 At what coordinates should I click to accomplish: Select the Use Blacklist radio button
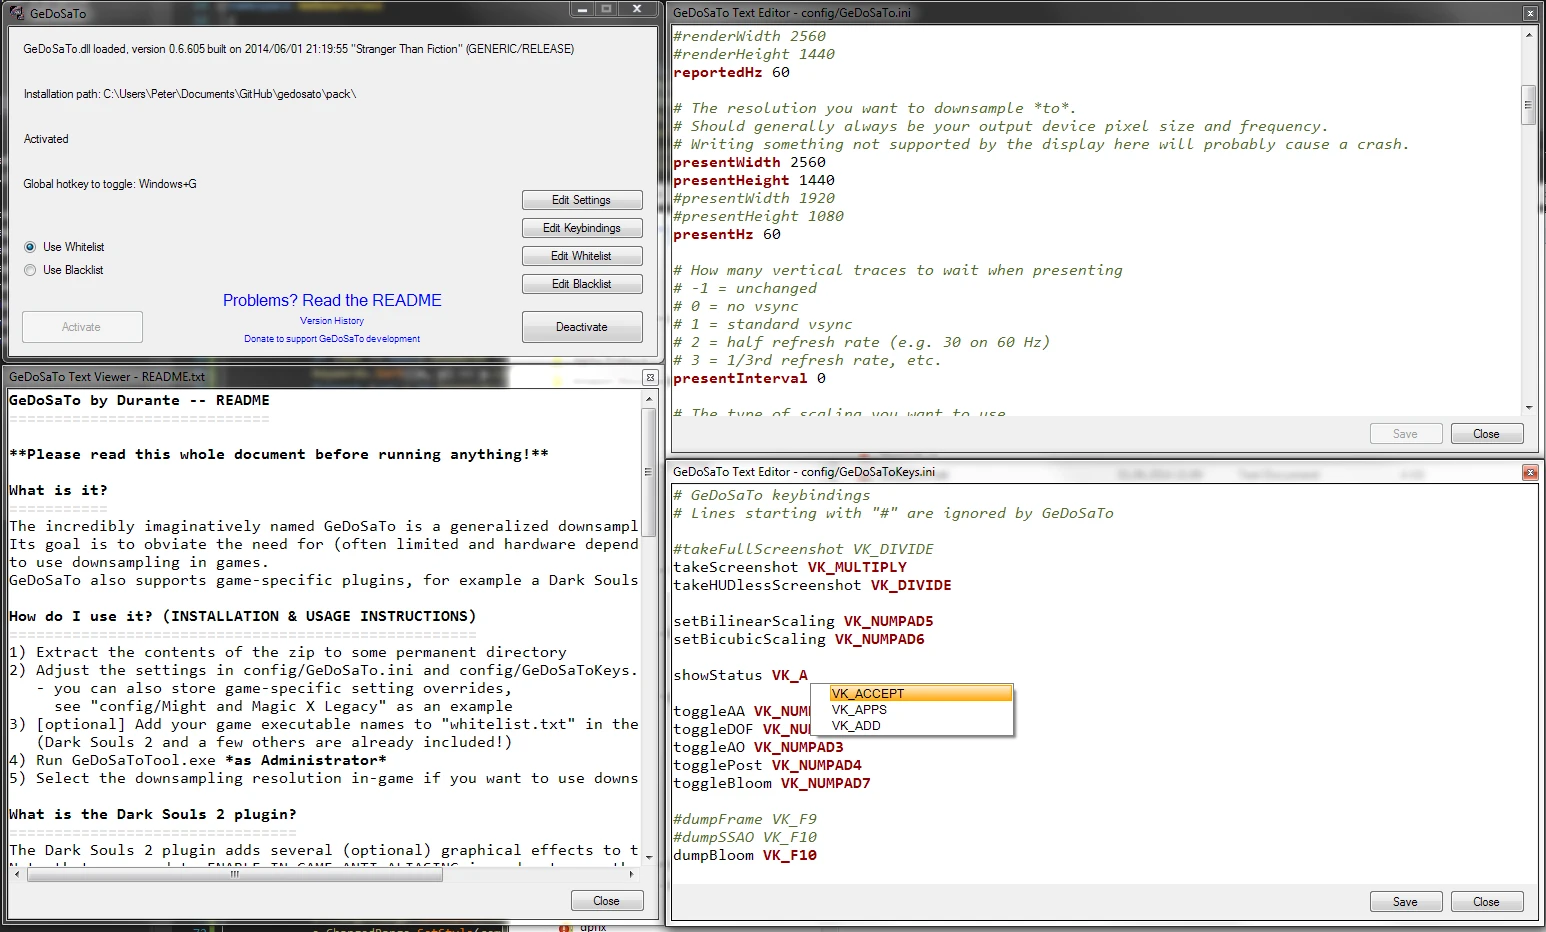tap(30, 270)
